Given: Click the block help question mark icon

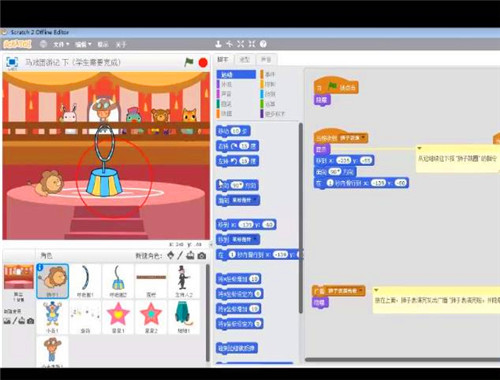Looking at the screenshot, I should (263, 44).
